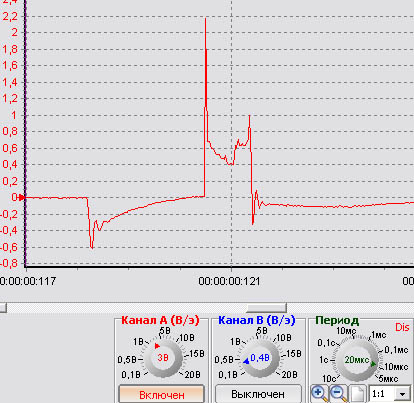Image resolution: width=414 pixels, height=403 pixels.
Task: Click the Канал B knob center showing 0,4В
Action: [x=260, y=358]
